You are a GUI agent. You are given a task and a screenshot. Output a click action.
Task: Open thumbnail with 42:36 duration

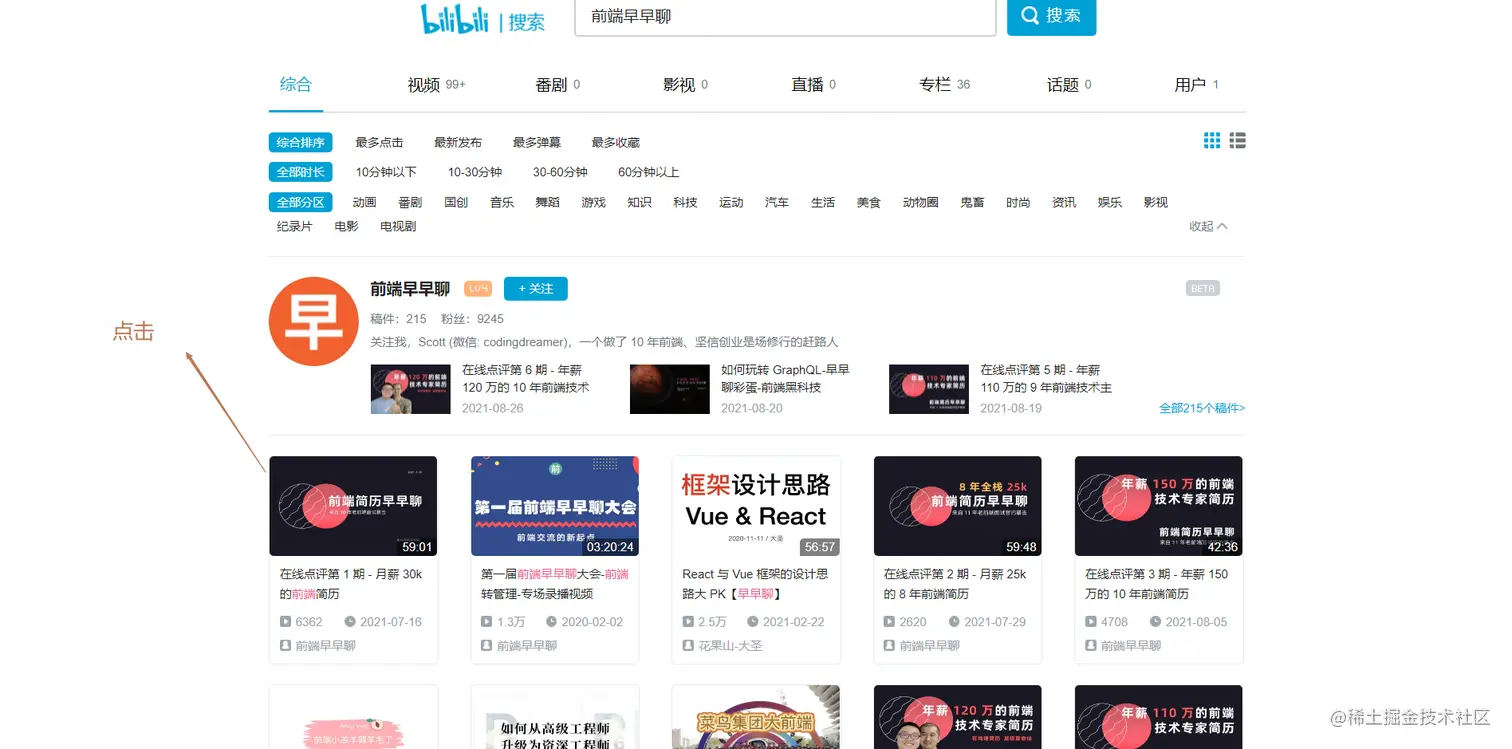point(1159,506)
